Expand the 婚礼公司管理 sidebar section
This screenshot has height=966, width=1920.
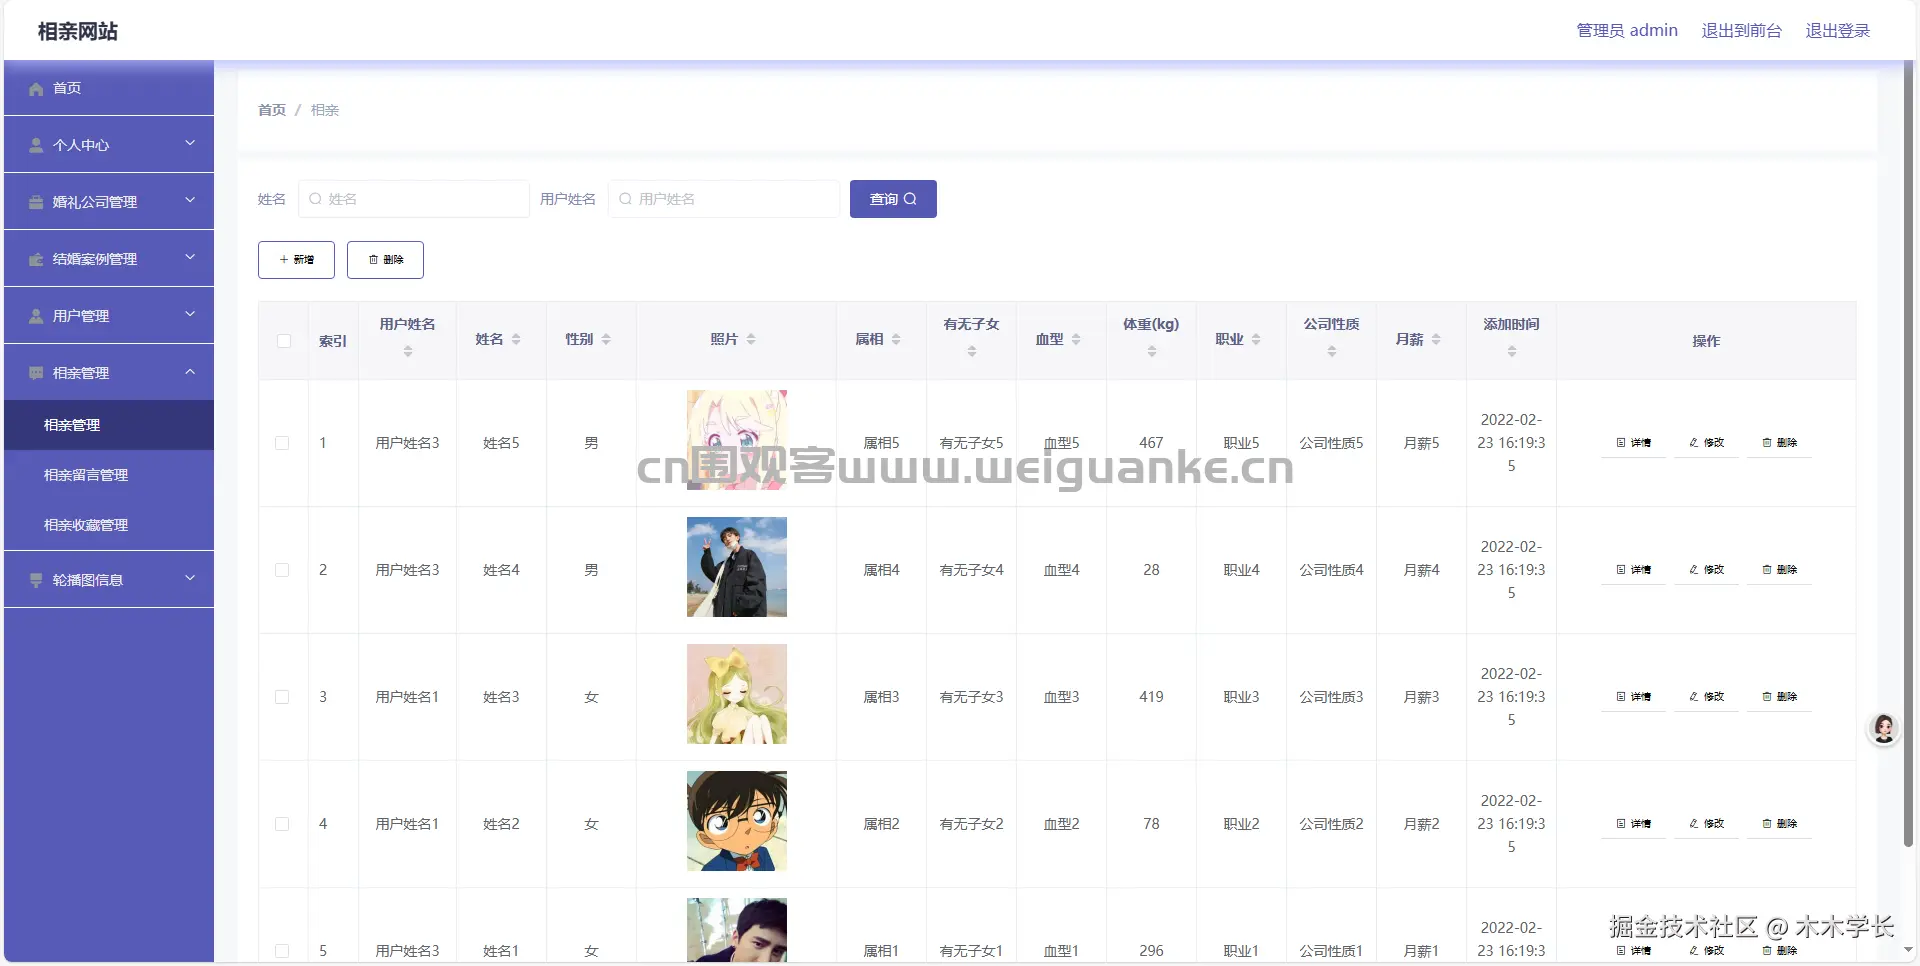click(x=109, y=202)
